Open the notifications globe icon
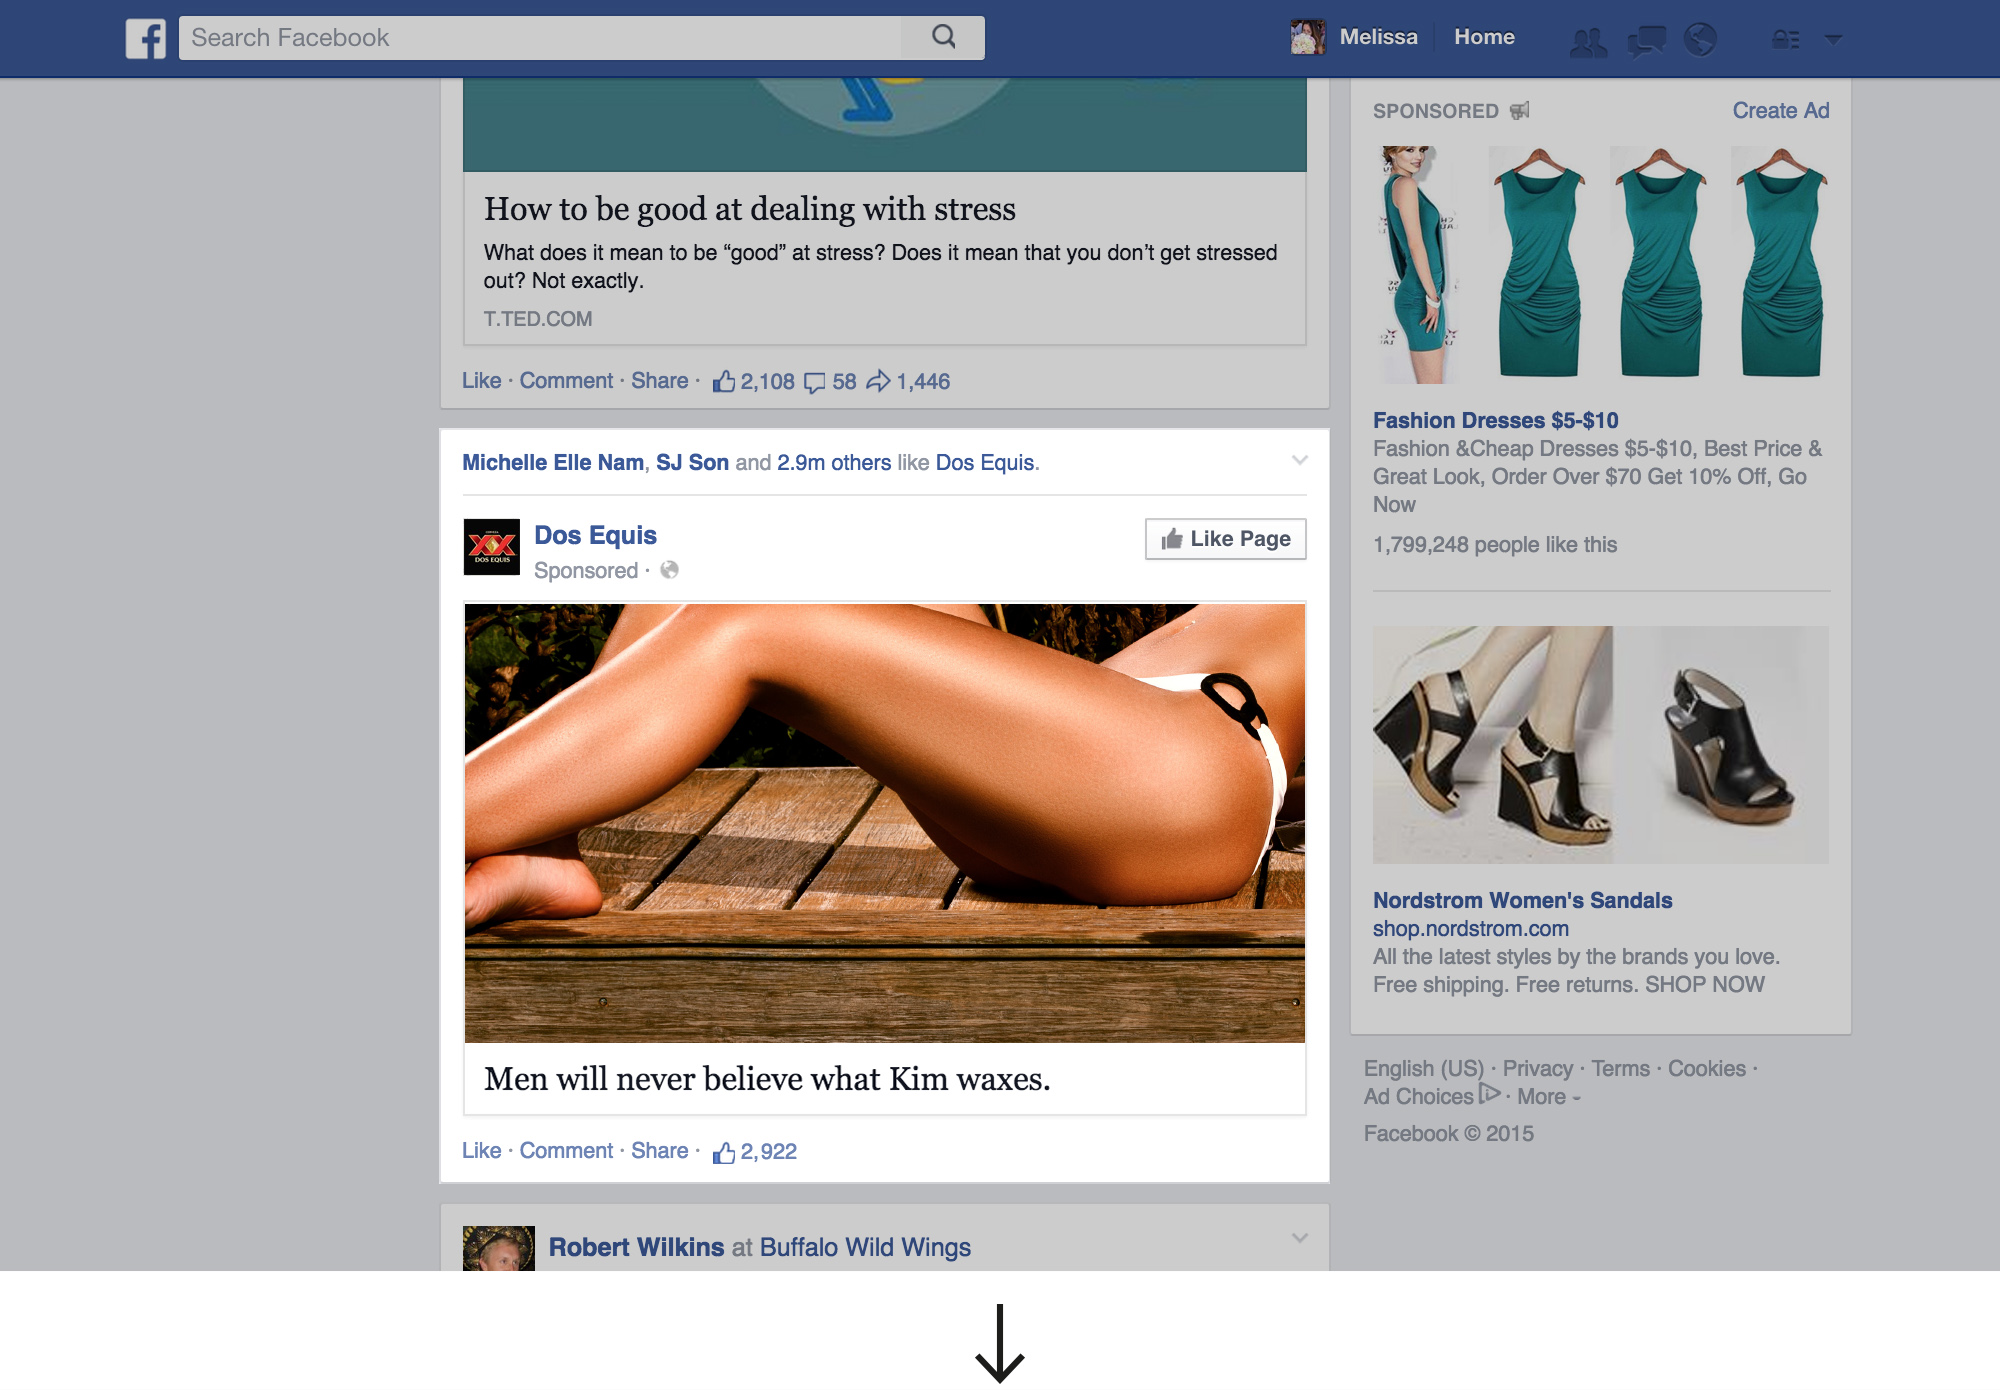The image size is (2000, 1390). coord(1700,39)
